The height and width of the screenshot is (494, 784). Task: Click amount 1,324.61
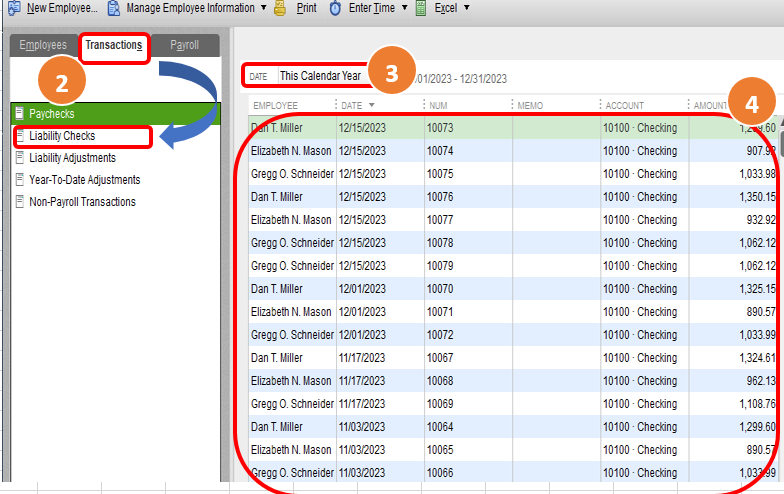[758, 358]
